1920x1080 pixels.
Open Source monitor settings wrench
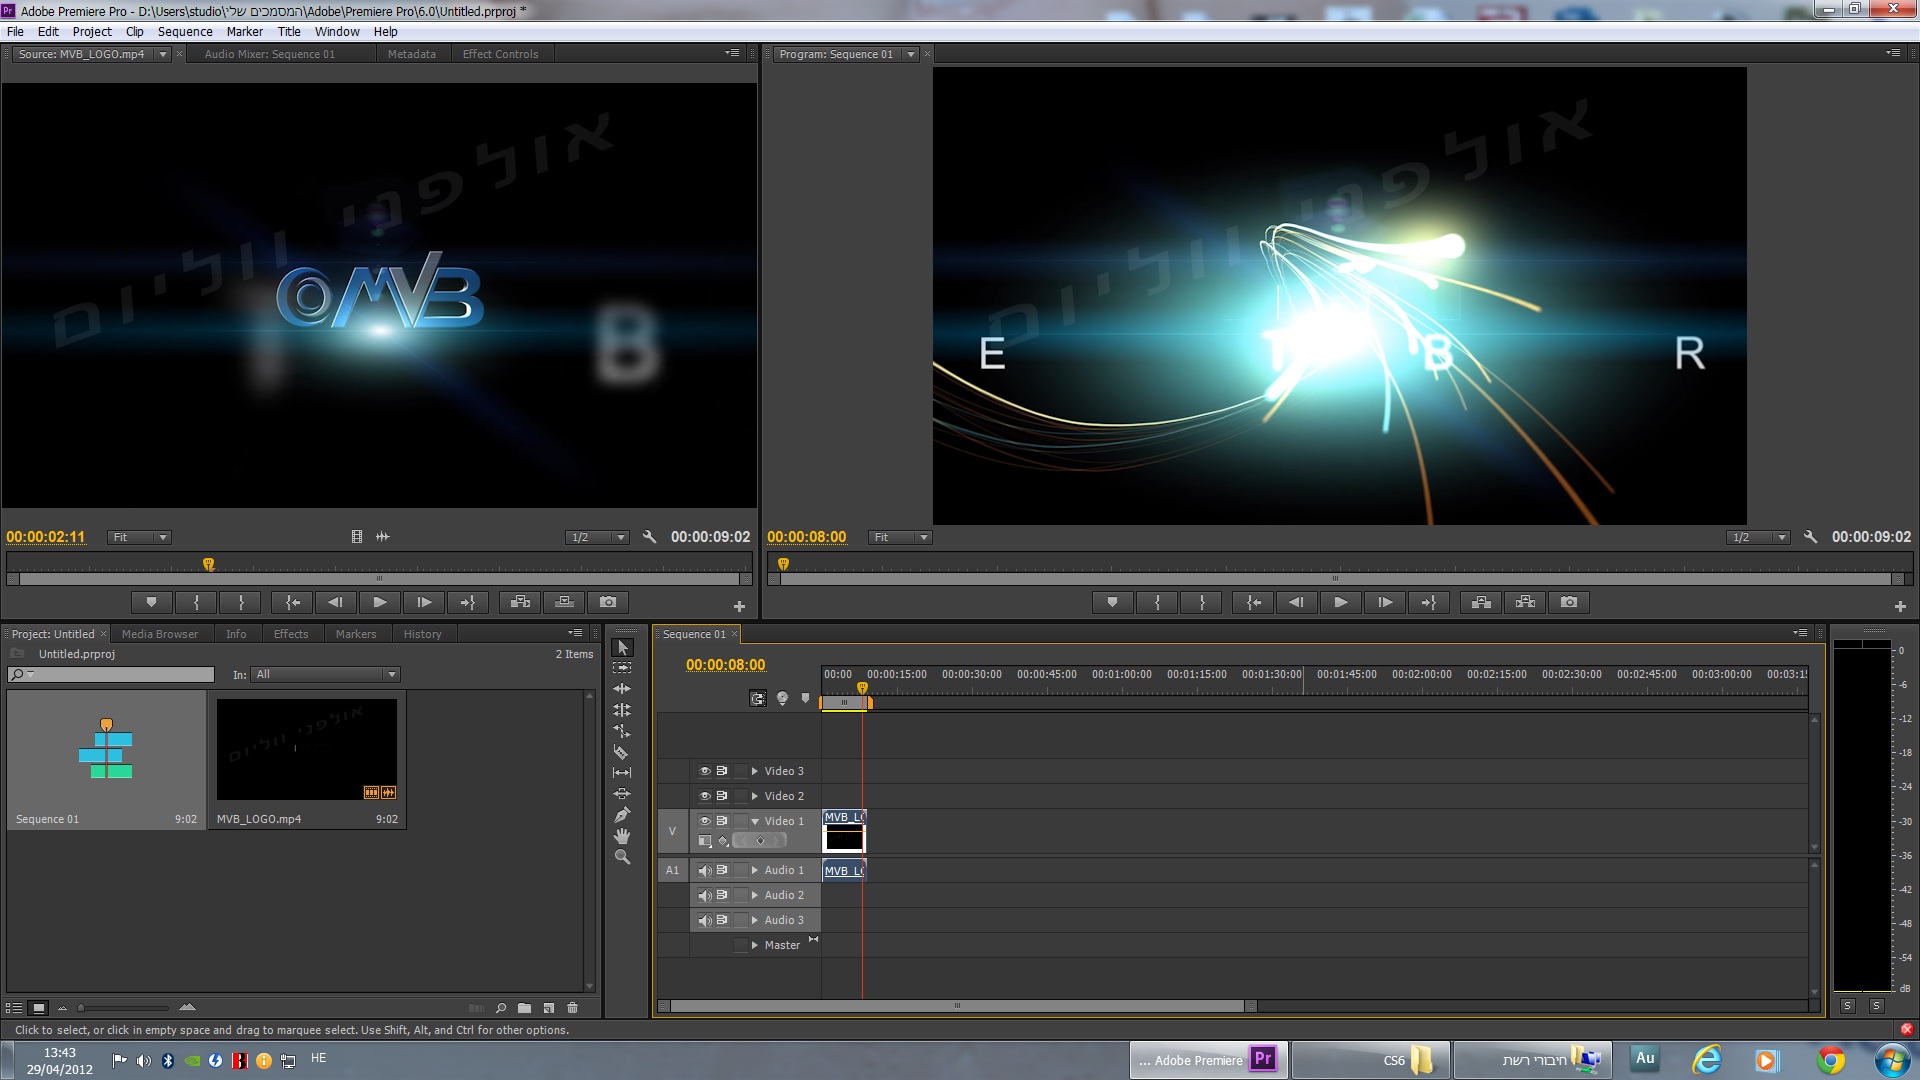click(649, 537)
